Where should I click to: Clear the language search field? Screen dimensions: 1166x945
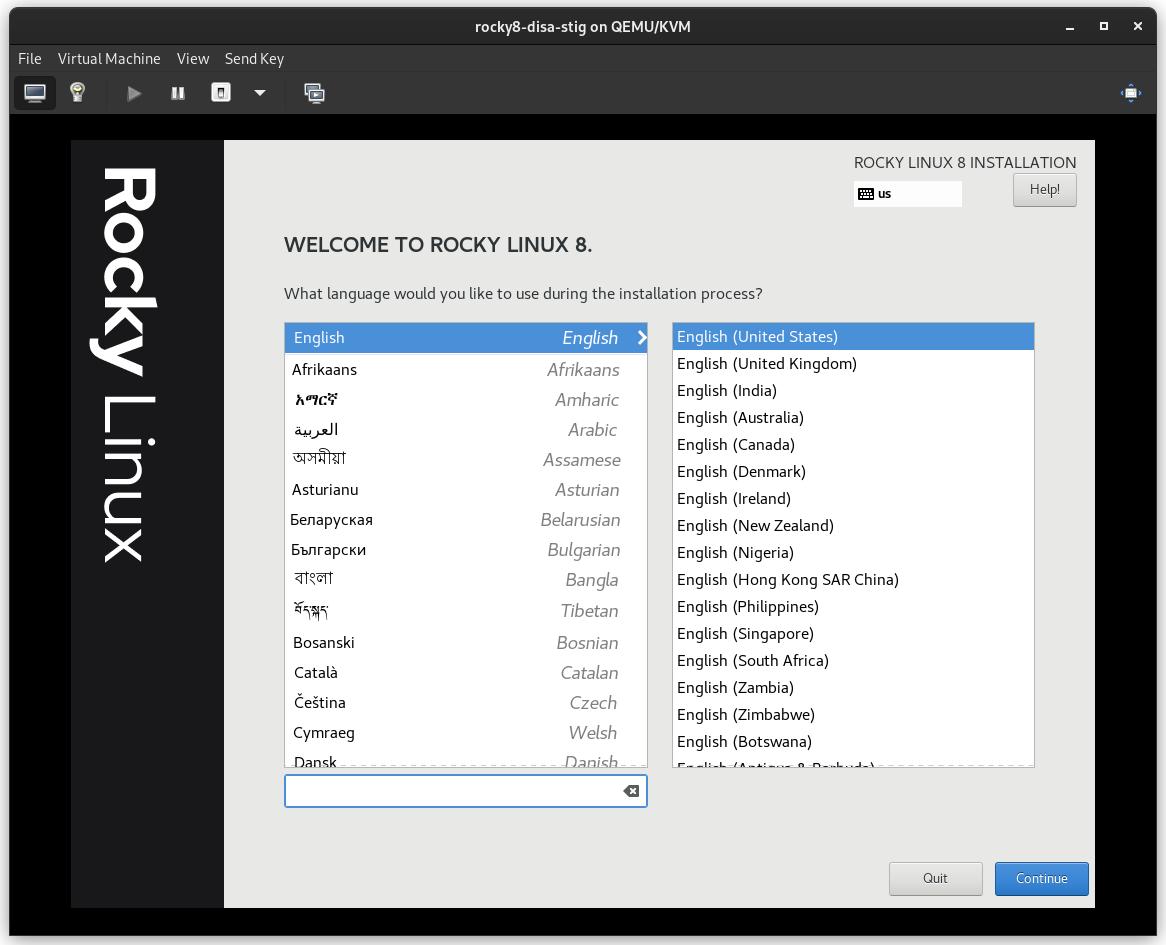(631, 790)
